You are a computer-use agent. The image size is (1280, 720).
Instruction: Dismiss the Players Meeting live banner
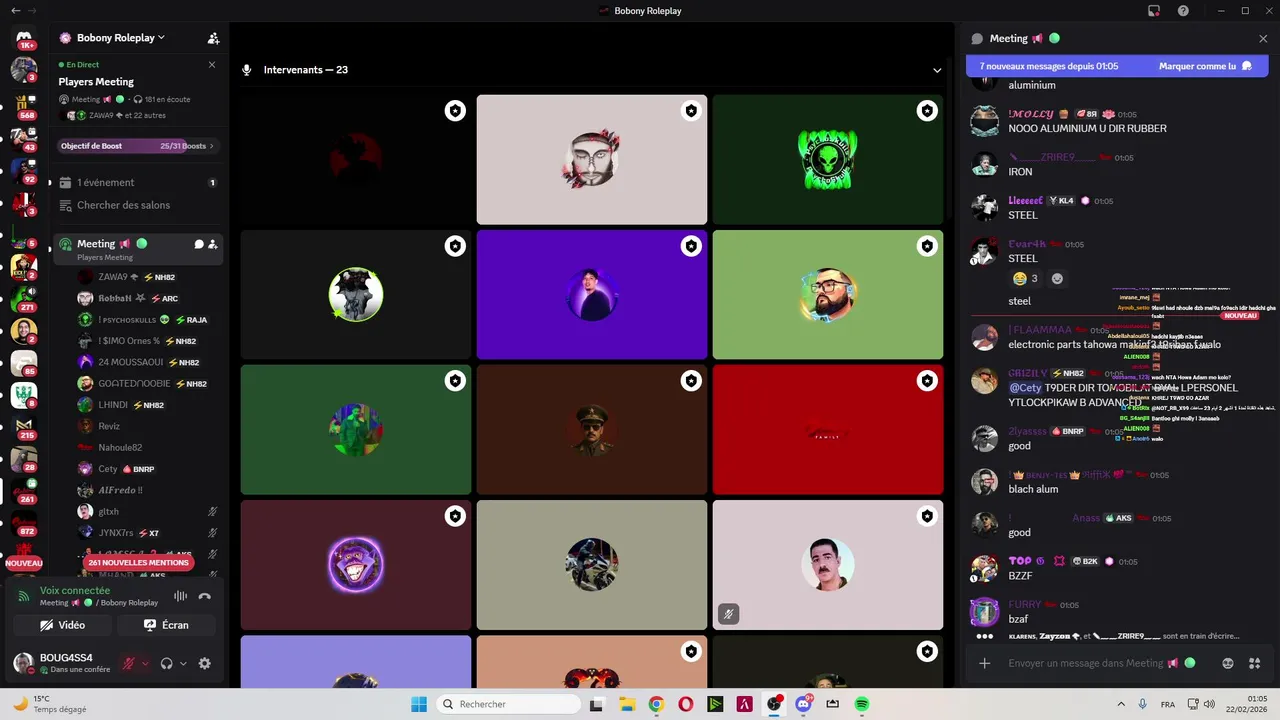coord(212,64)
